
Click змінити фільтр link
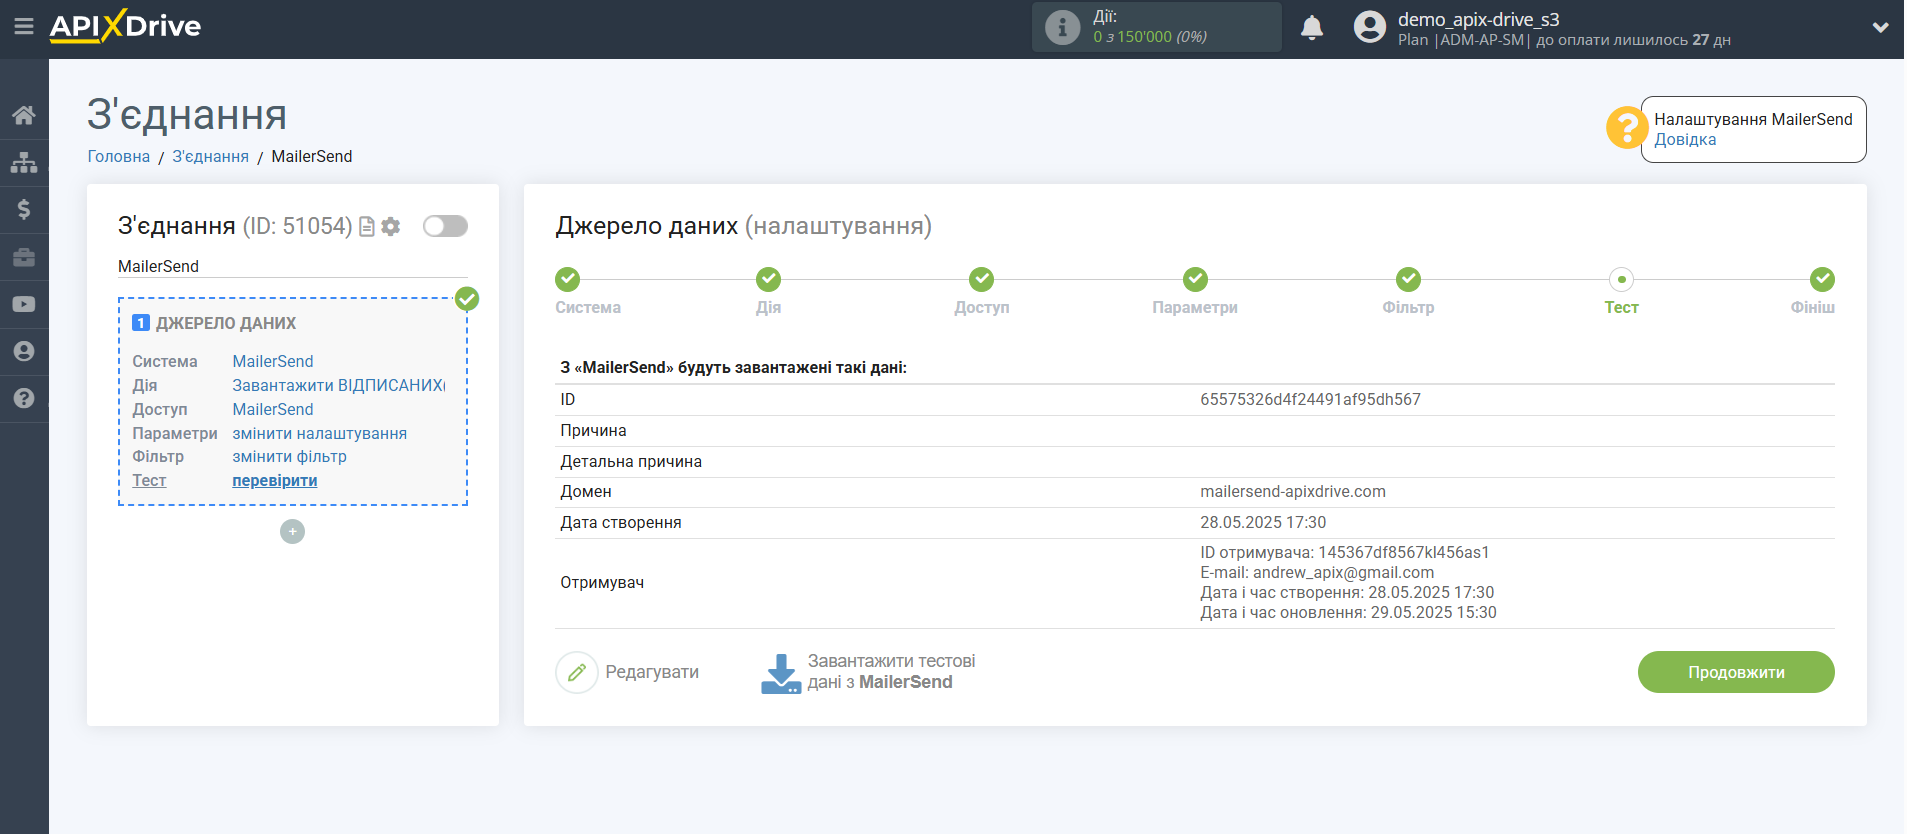click(290, 456)
